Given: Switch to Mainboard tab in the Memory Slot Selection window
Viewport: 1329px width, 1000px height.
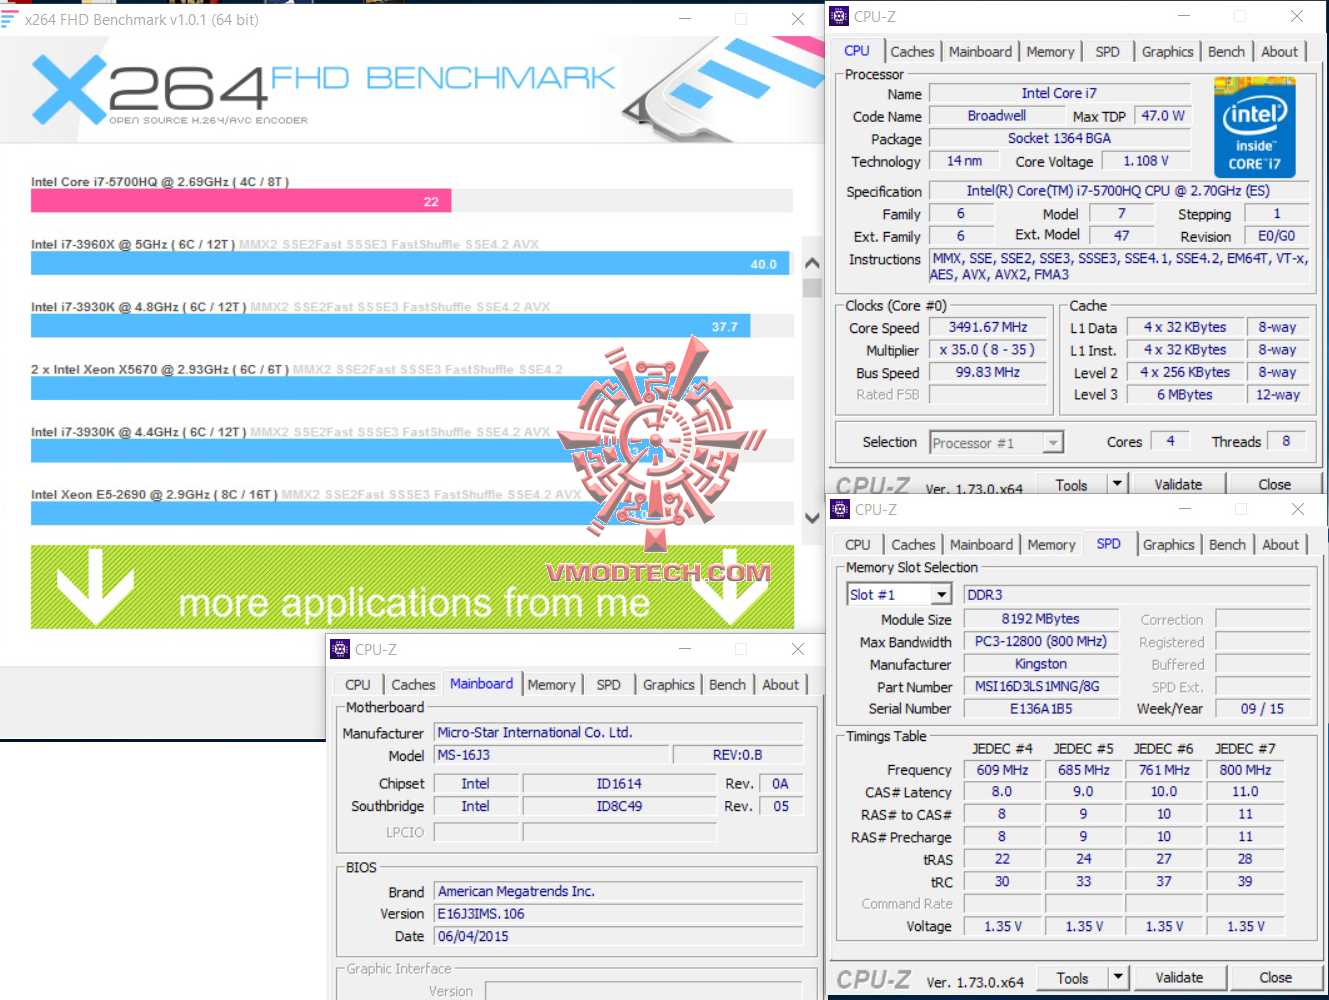Looking at the screenshot, I should 981,544.
